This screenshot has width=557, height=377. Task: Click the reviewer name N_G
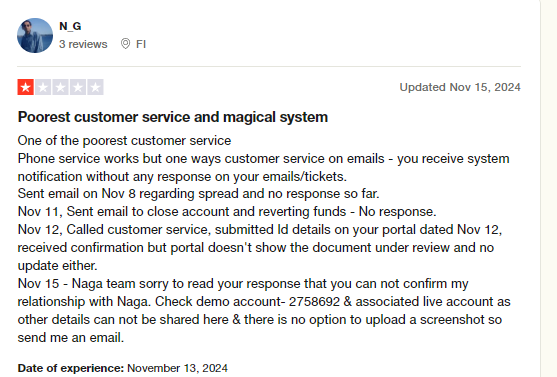70,26
